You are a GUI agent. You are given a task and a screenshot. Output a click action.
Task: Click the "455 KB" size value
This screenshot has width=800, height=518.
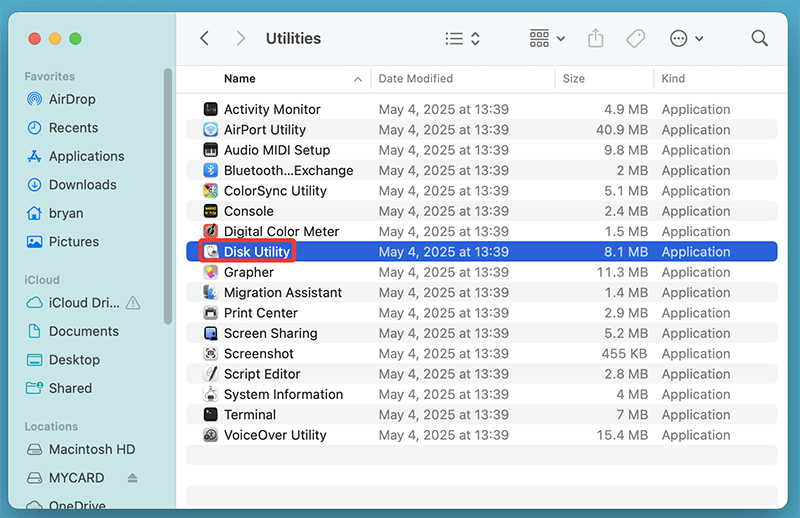coord(624,354)
